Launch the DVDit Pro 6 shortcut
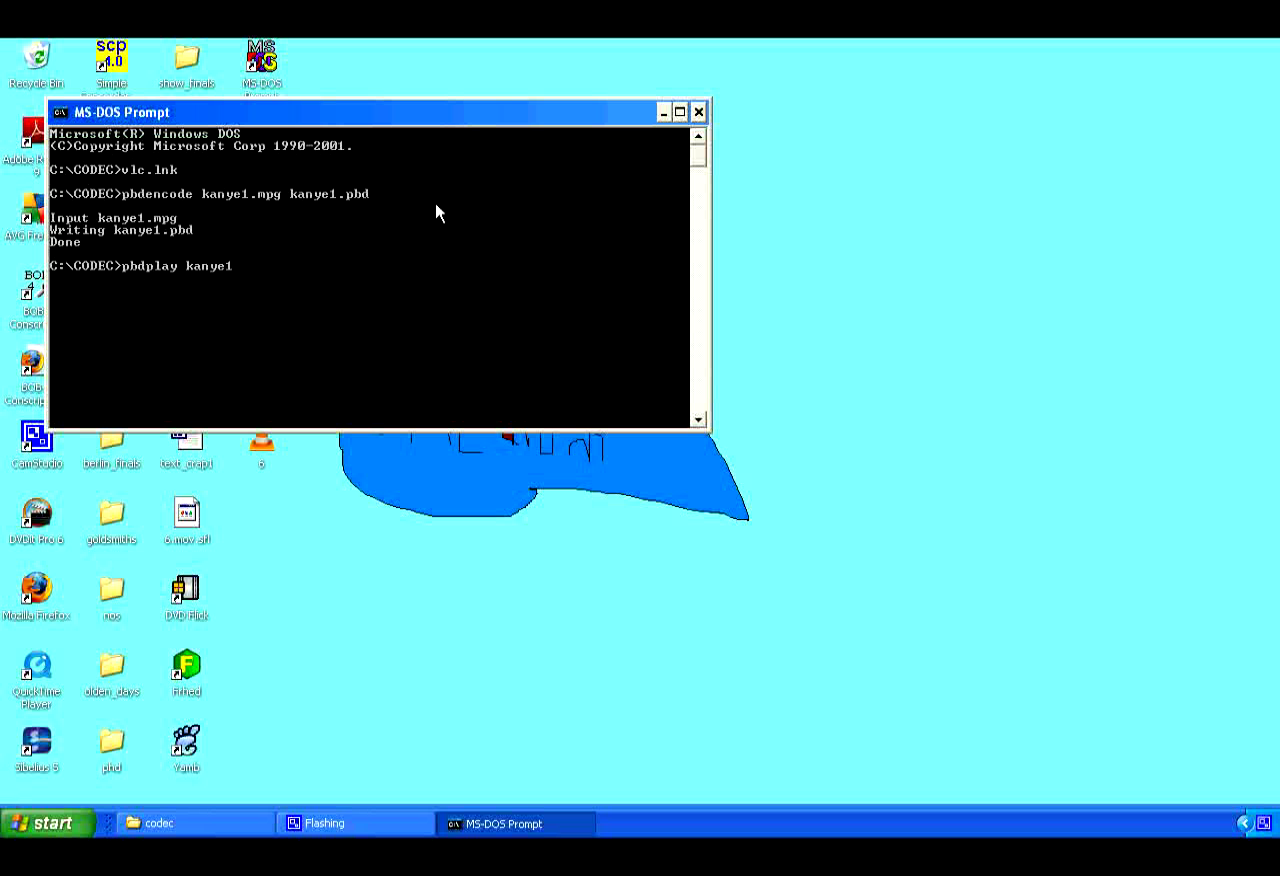 pyautogui.click(x=37, y=522)
